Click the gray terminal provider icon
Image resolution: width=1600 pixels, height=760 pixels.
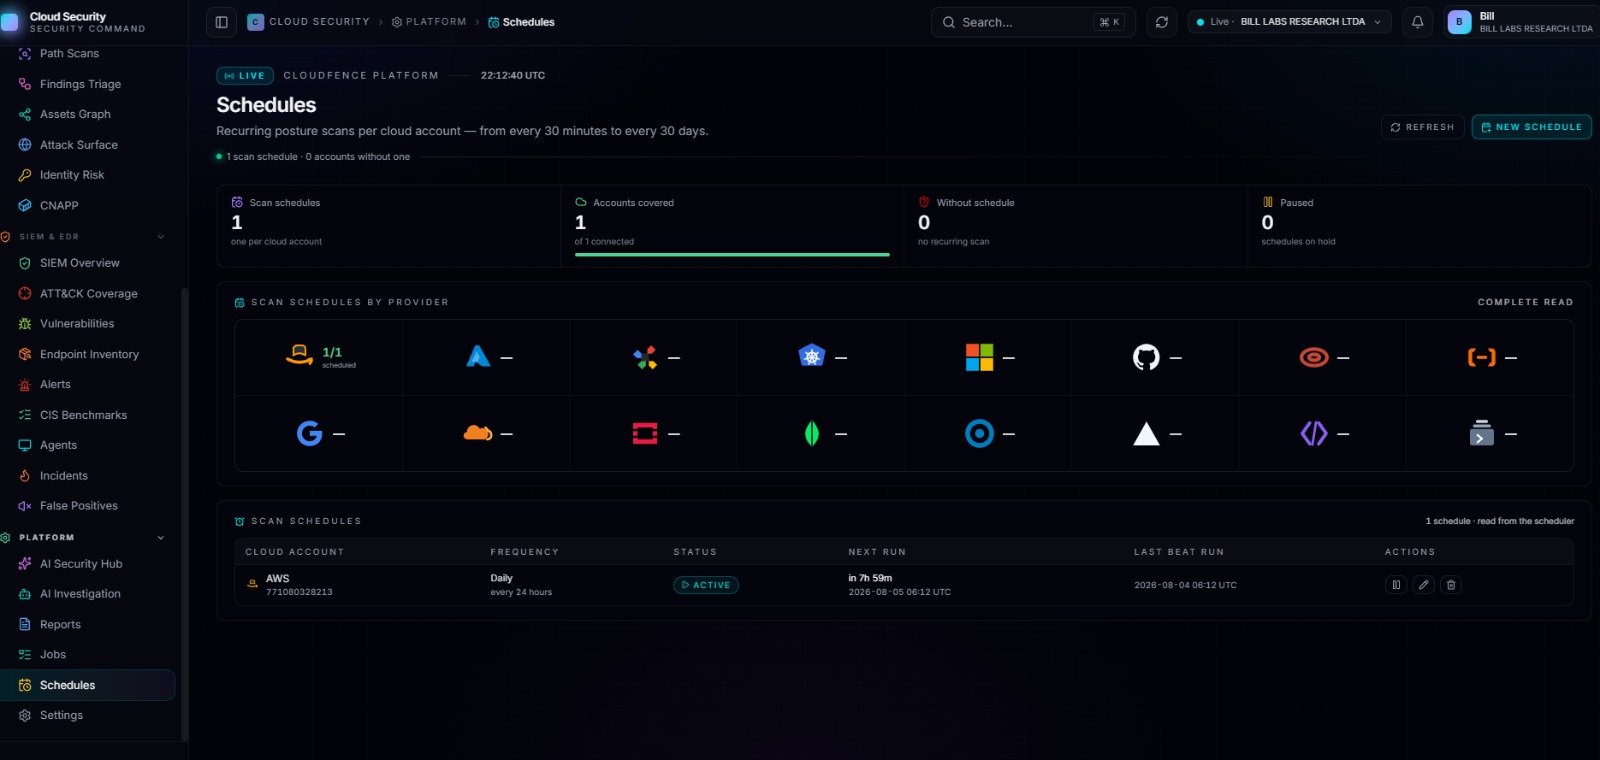[x=1481, y=433]
